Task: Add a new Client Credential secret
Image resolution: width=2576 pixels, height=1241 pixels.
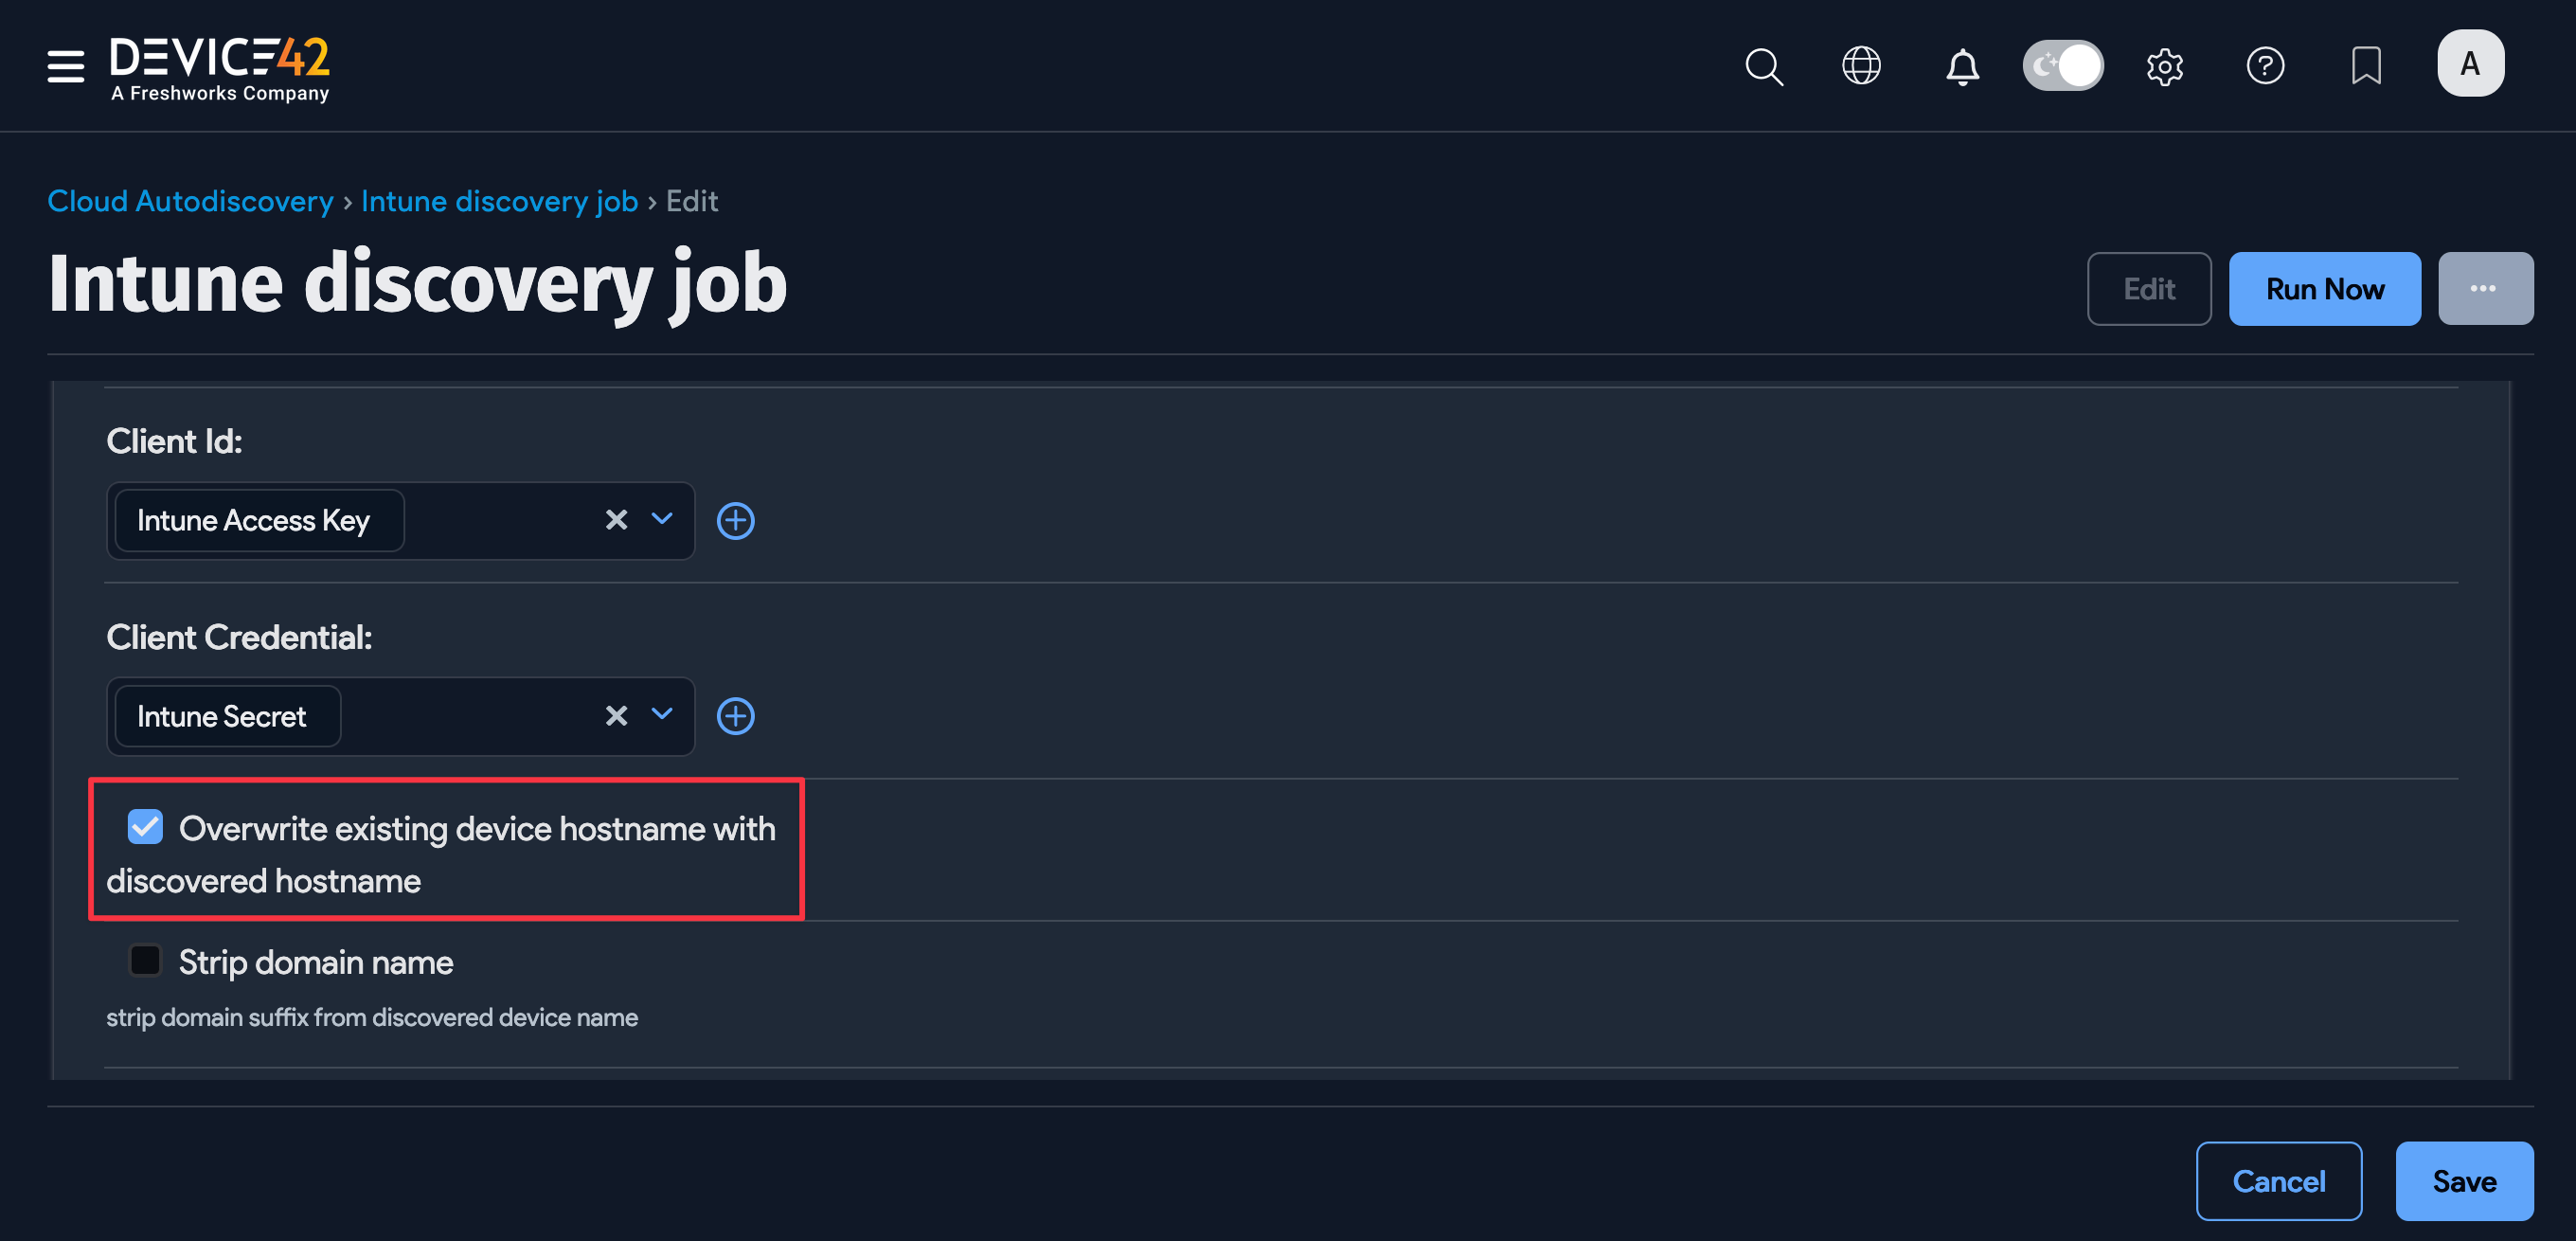Action: [736, 716]
